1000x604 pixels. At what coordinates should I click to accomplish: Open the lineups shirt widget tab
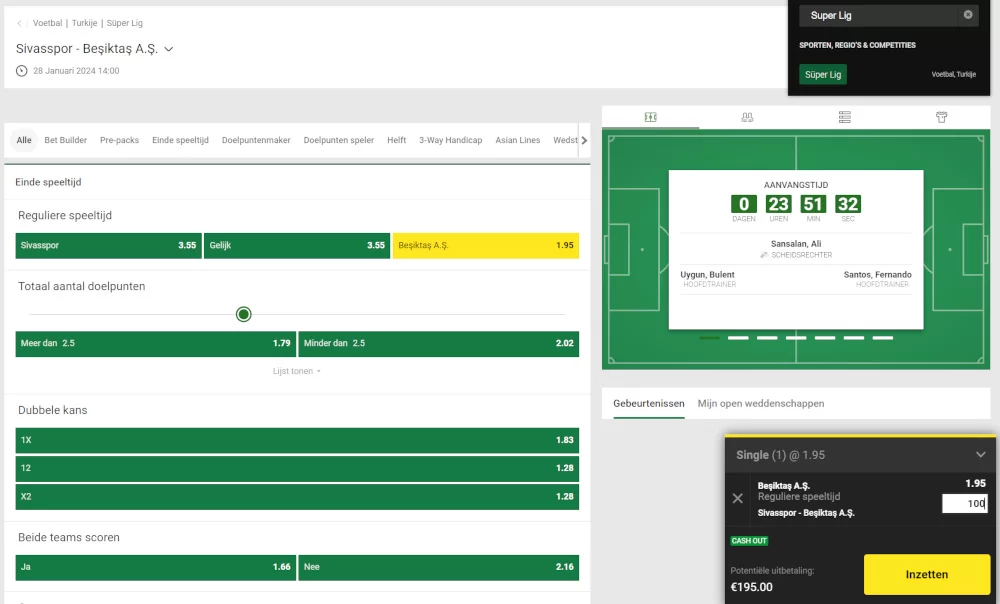941,117
